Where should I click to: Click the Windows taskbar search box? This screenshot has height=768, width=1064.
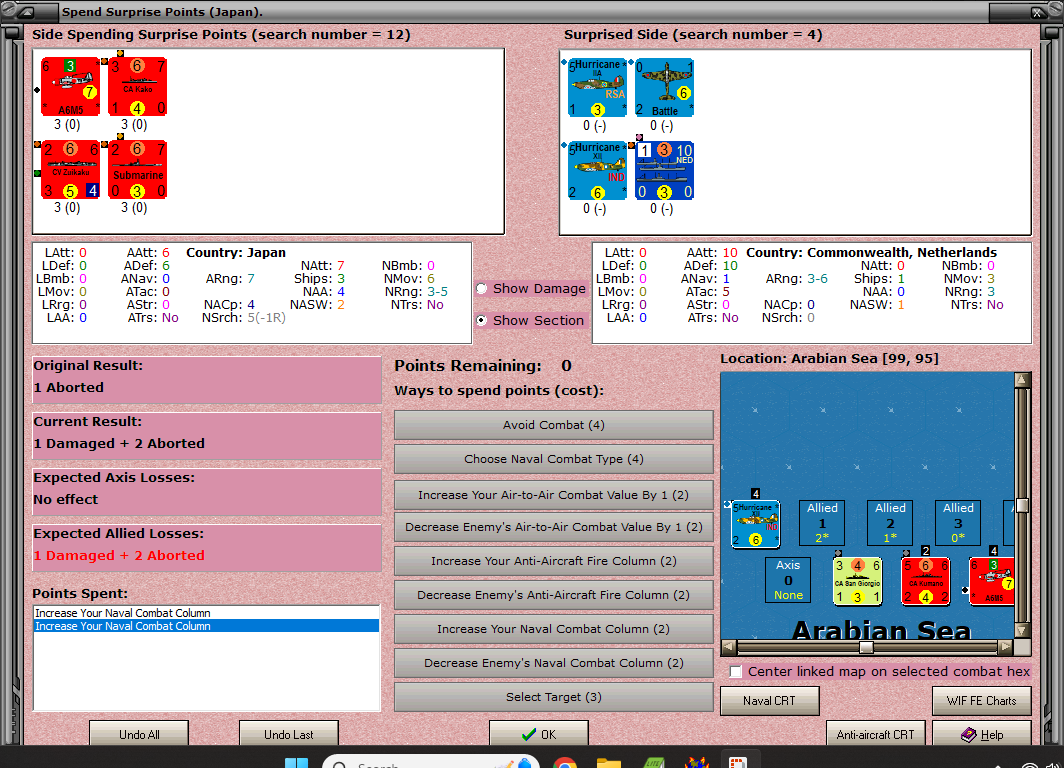pyautogui.click(x=430, y=762)
